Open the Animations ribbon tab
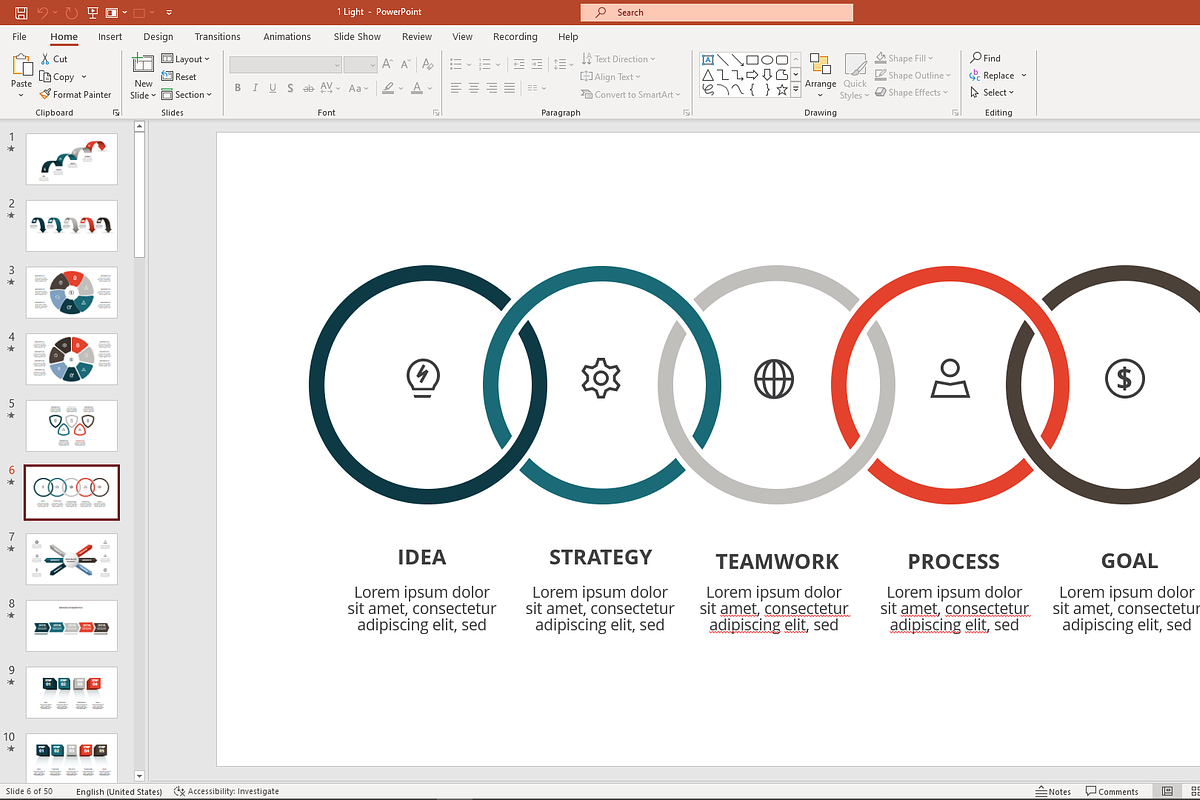 [287, 37]
